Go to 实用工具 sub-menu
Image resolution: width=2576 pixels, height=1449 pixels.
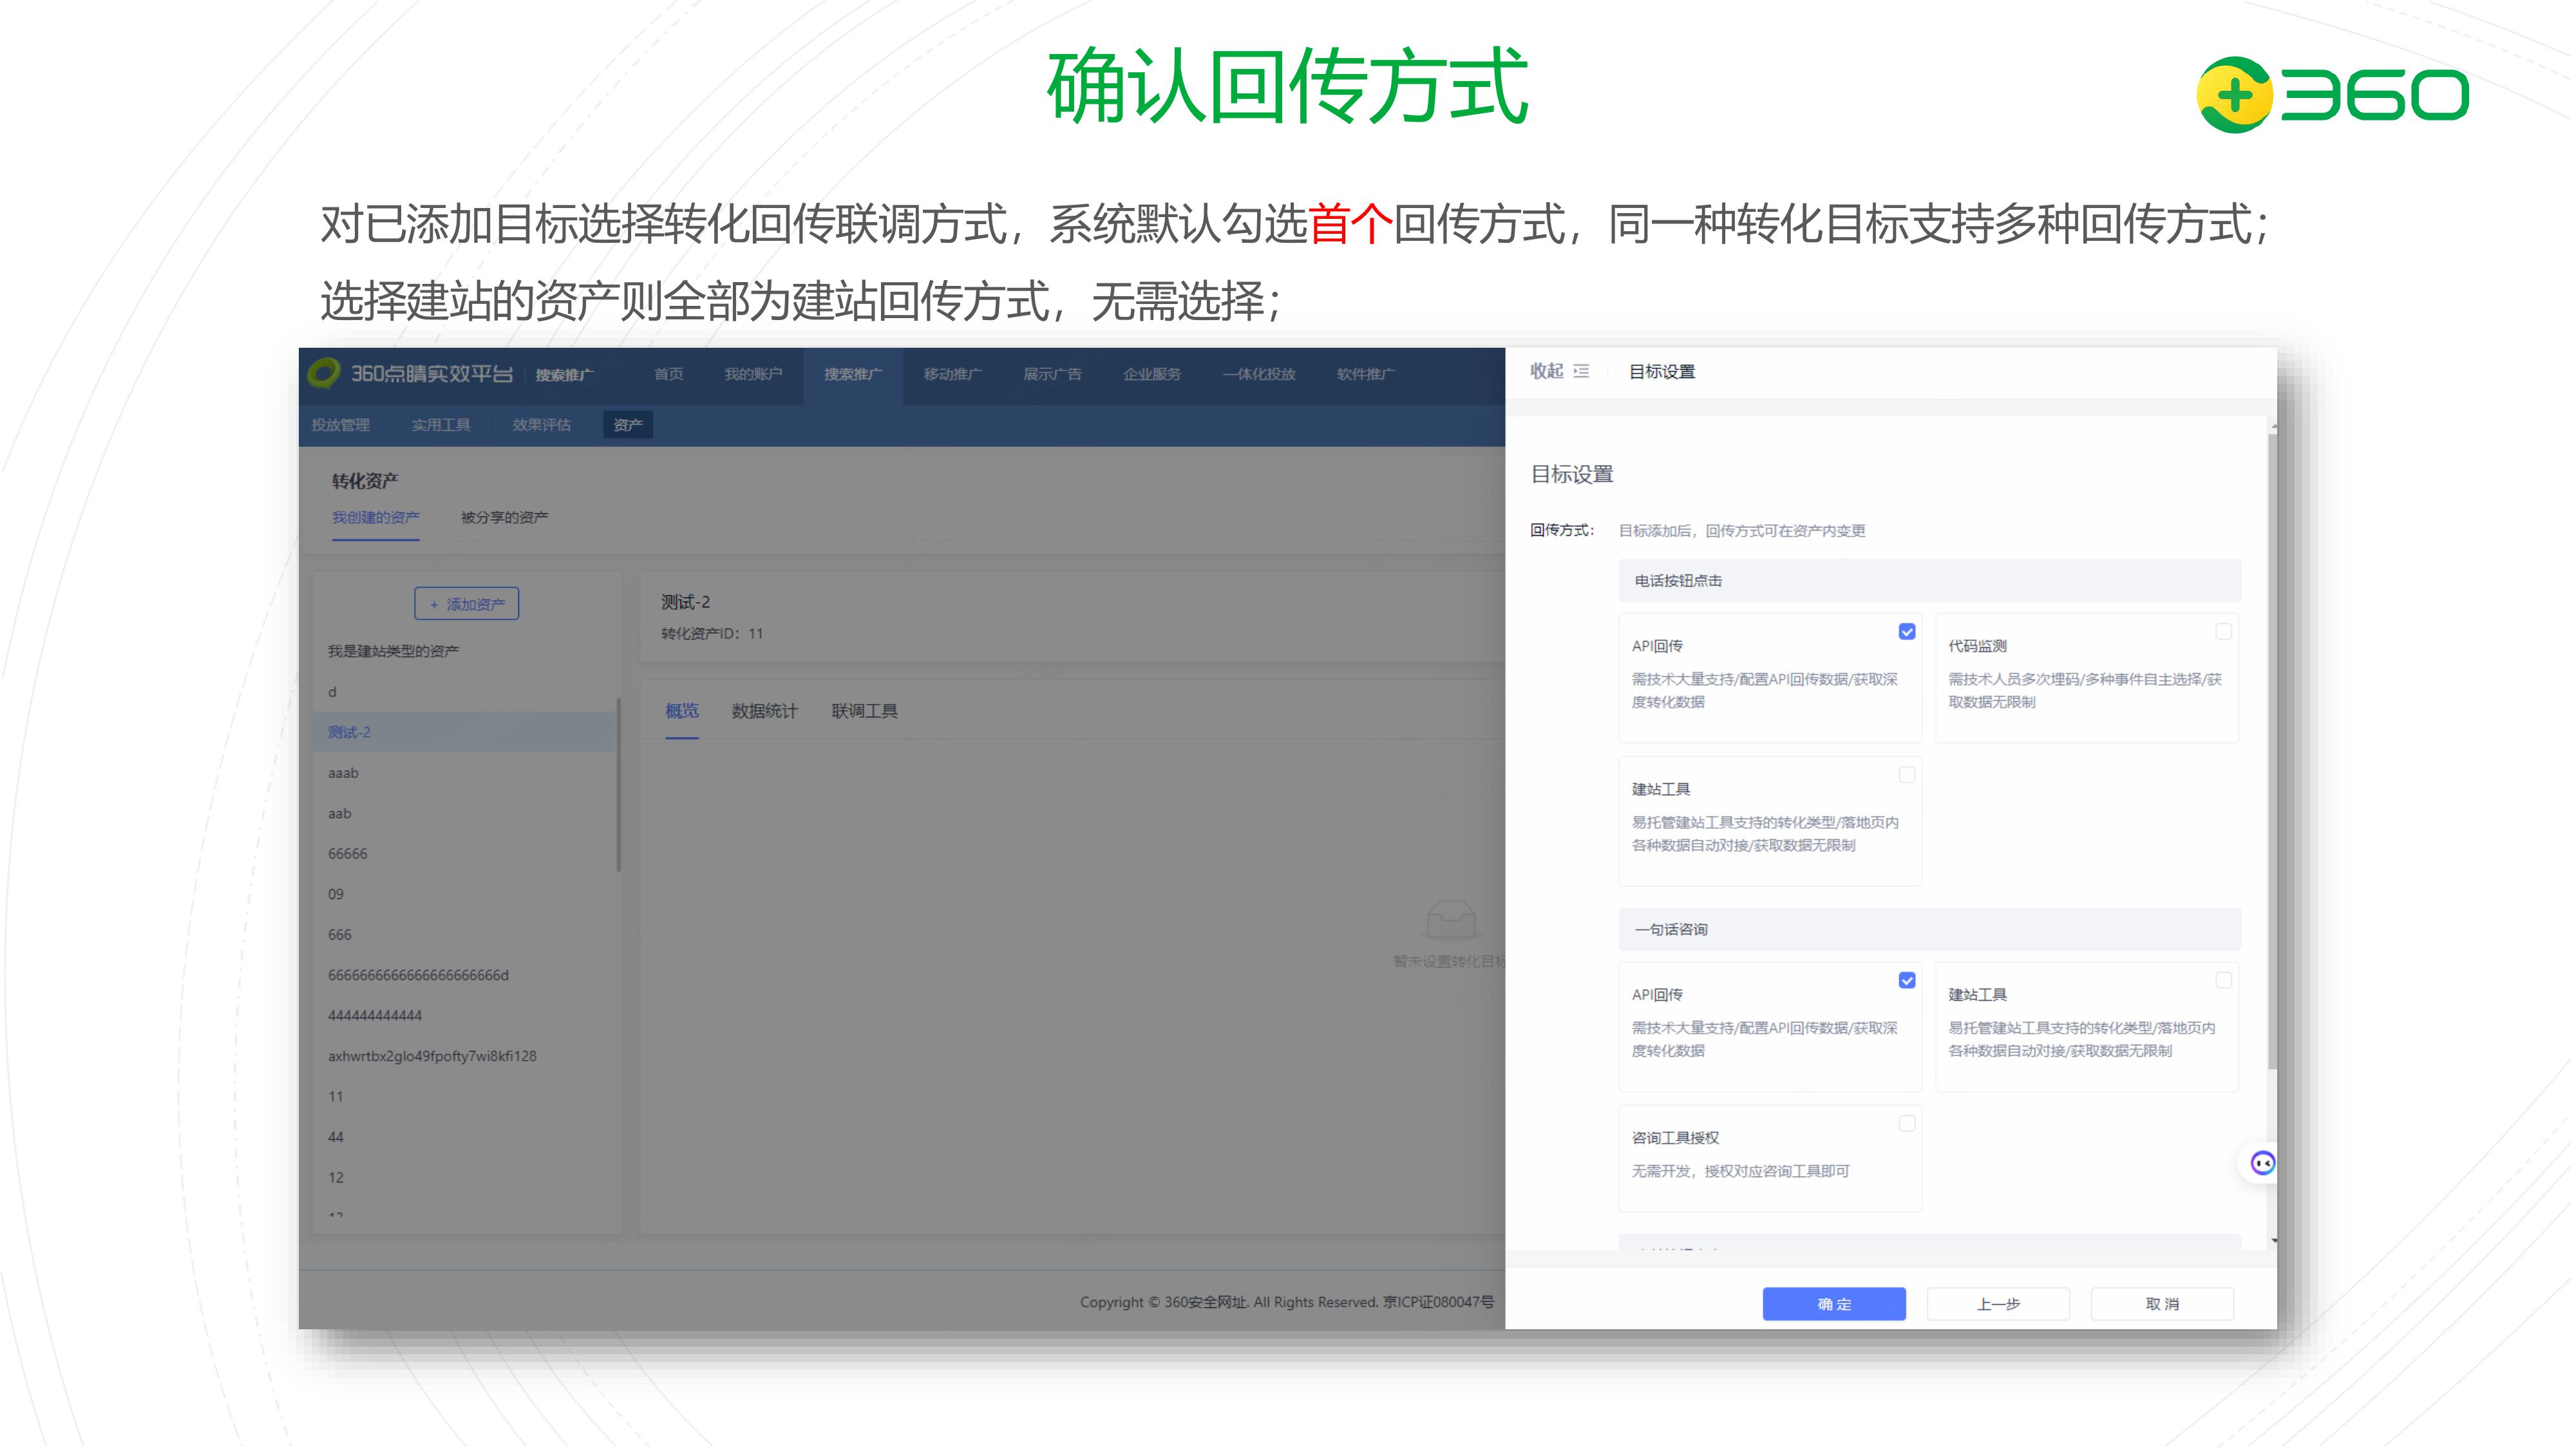click(x=441, y=425)
